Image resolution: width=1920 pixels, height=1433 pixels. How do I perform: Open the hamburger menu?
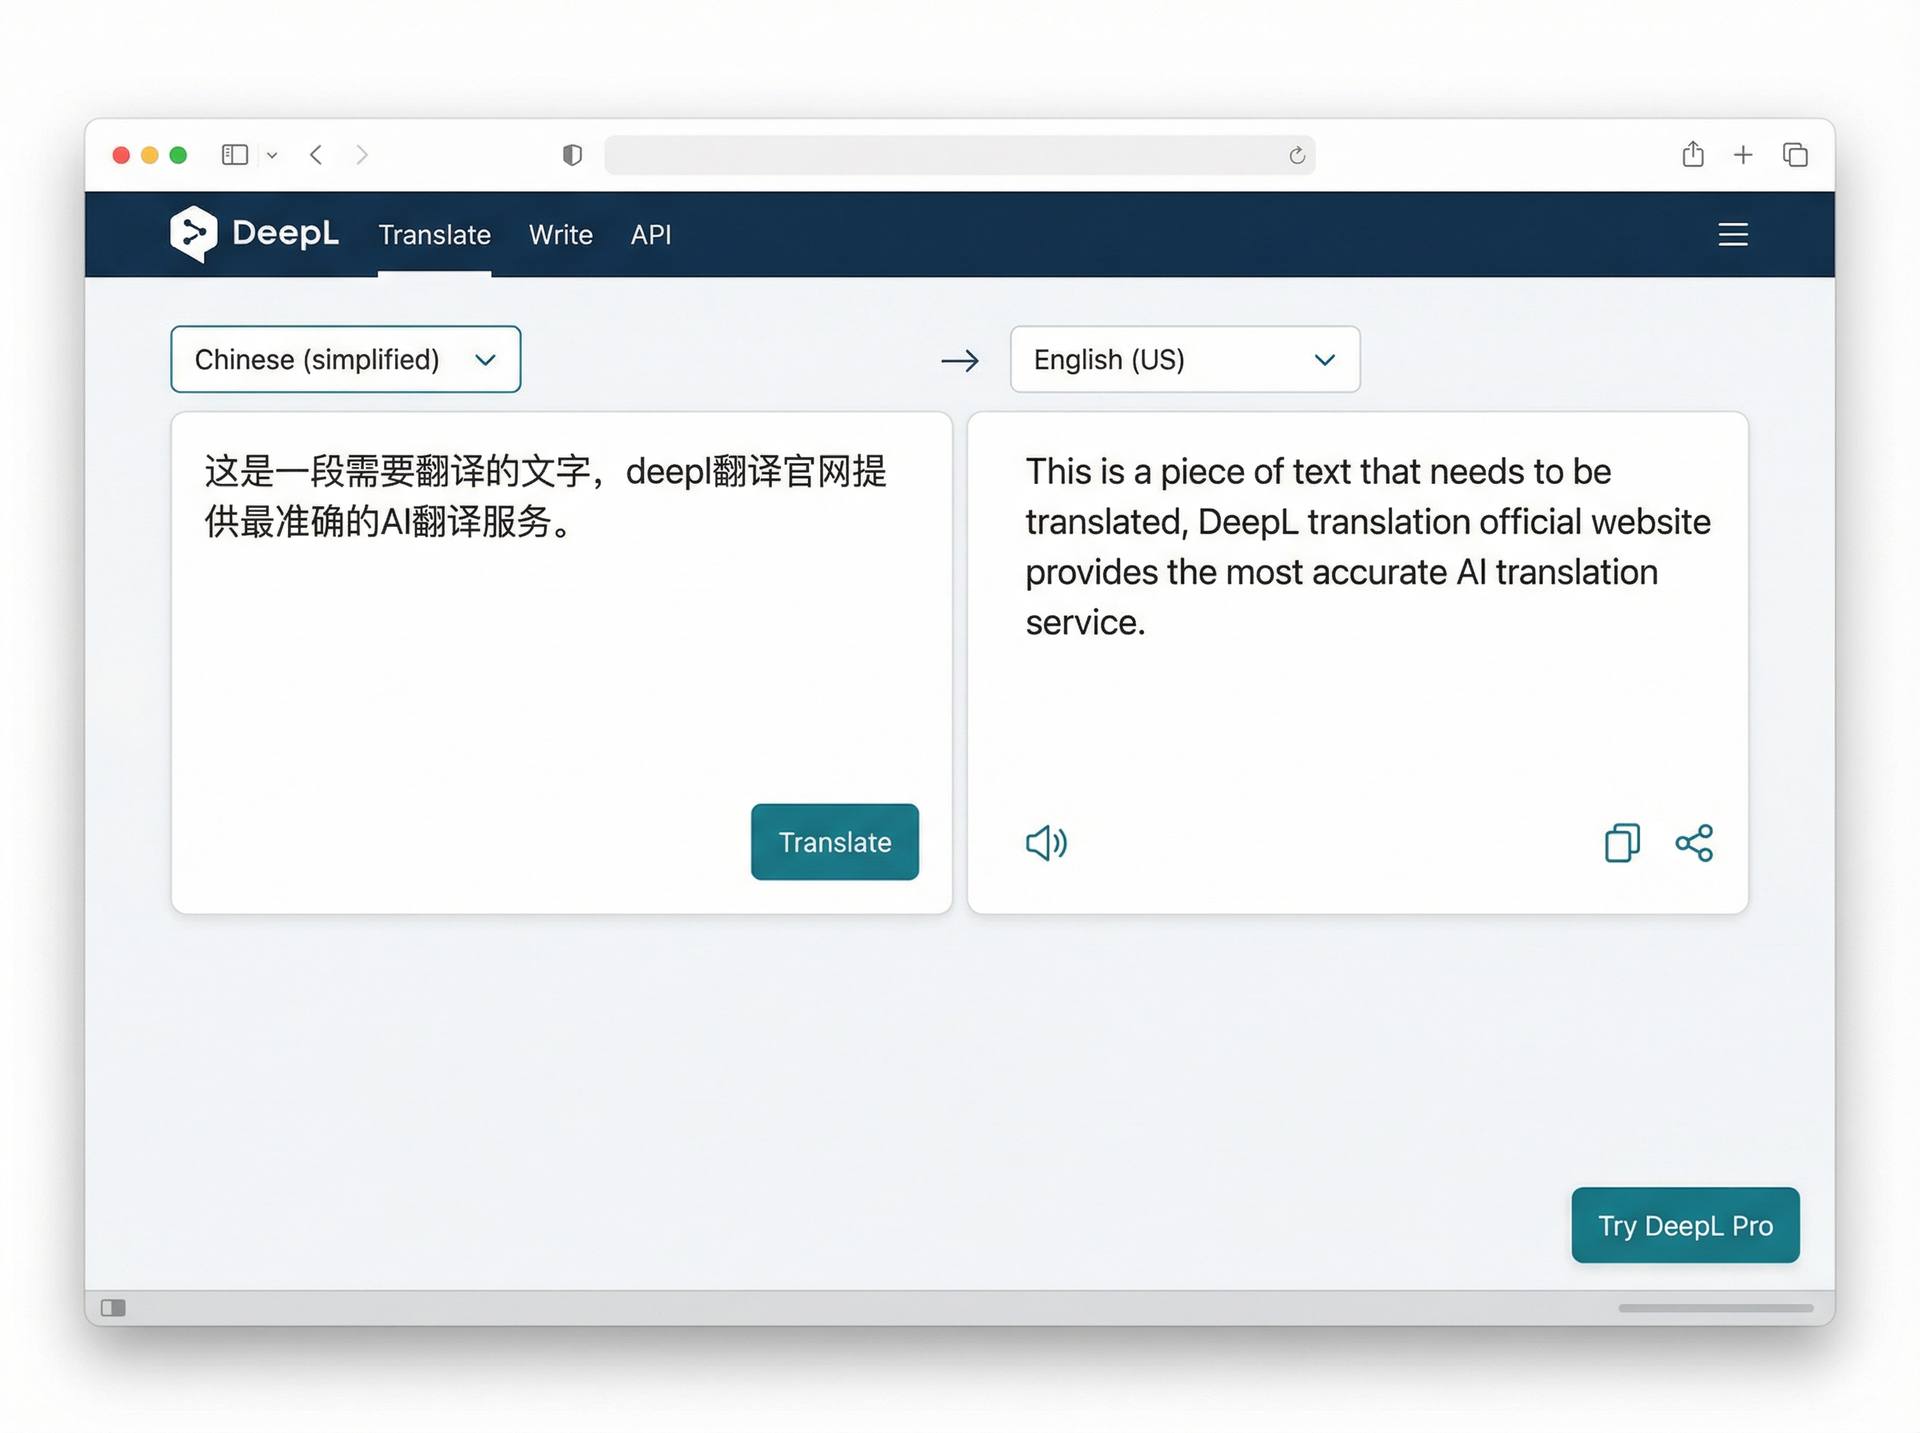click(1733, 234)
